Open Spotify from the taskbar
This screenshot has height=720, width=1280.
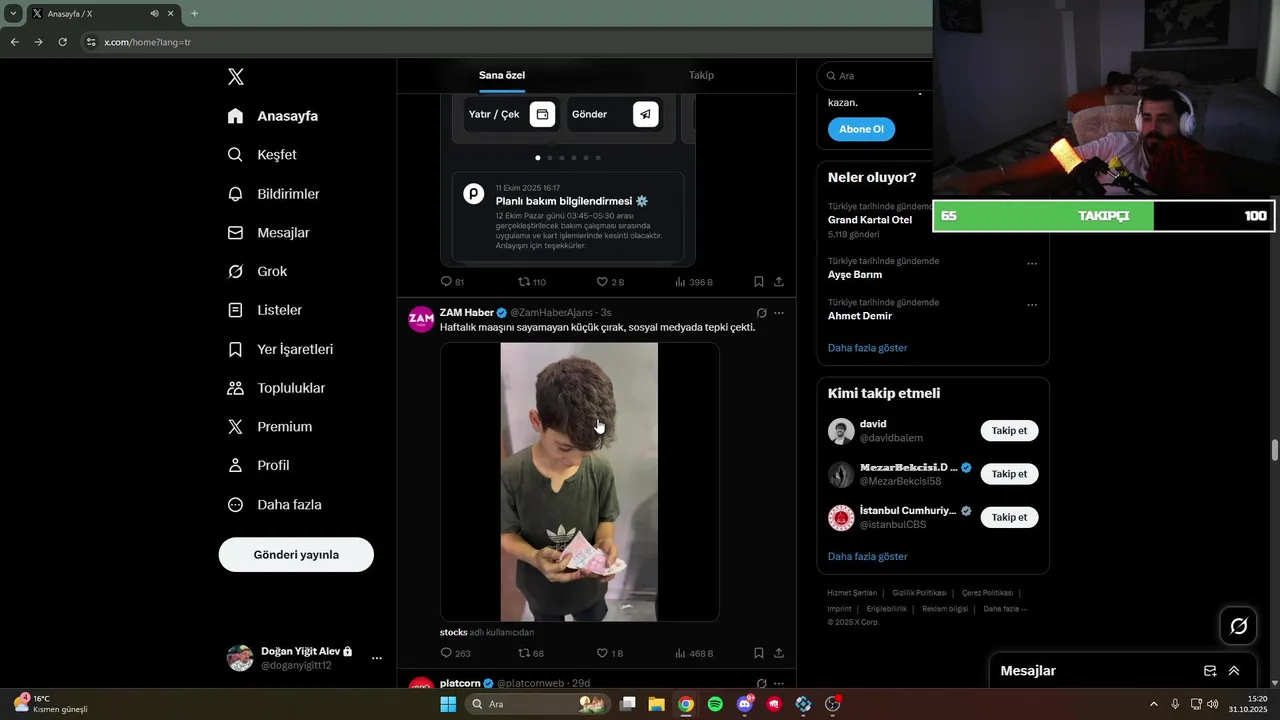tap(715, 704)
